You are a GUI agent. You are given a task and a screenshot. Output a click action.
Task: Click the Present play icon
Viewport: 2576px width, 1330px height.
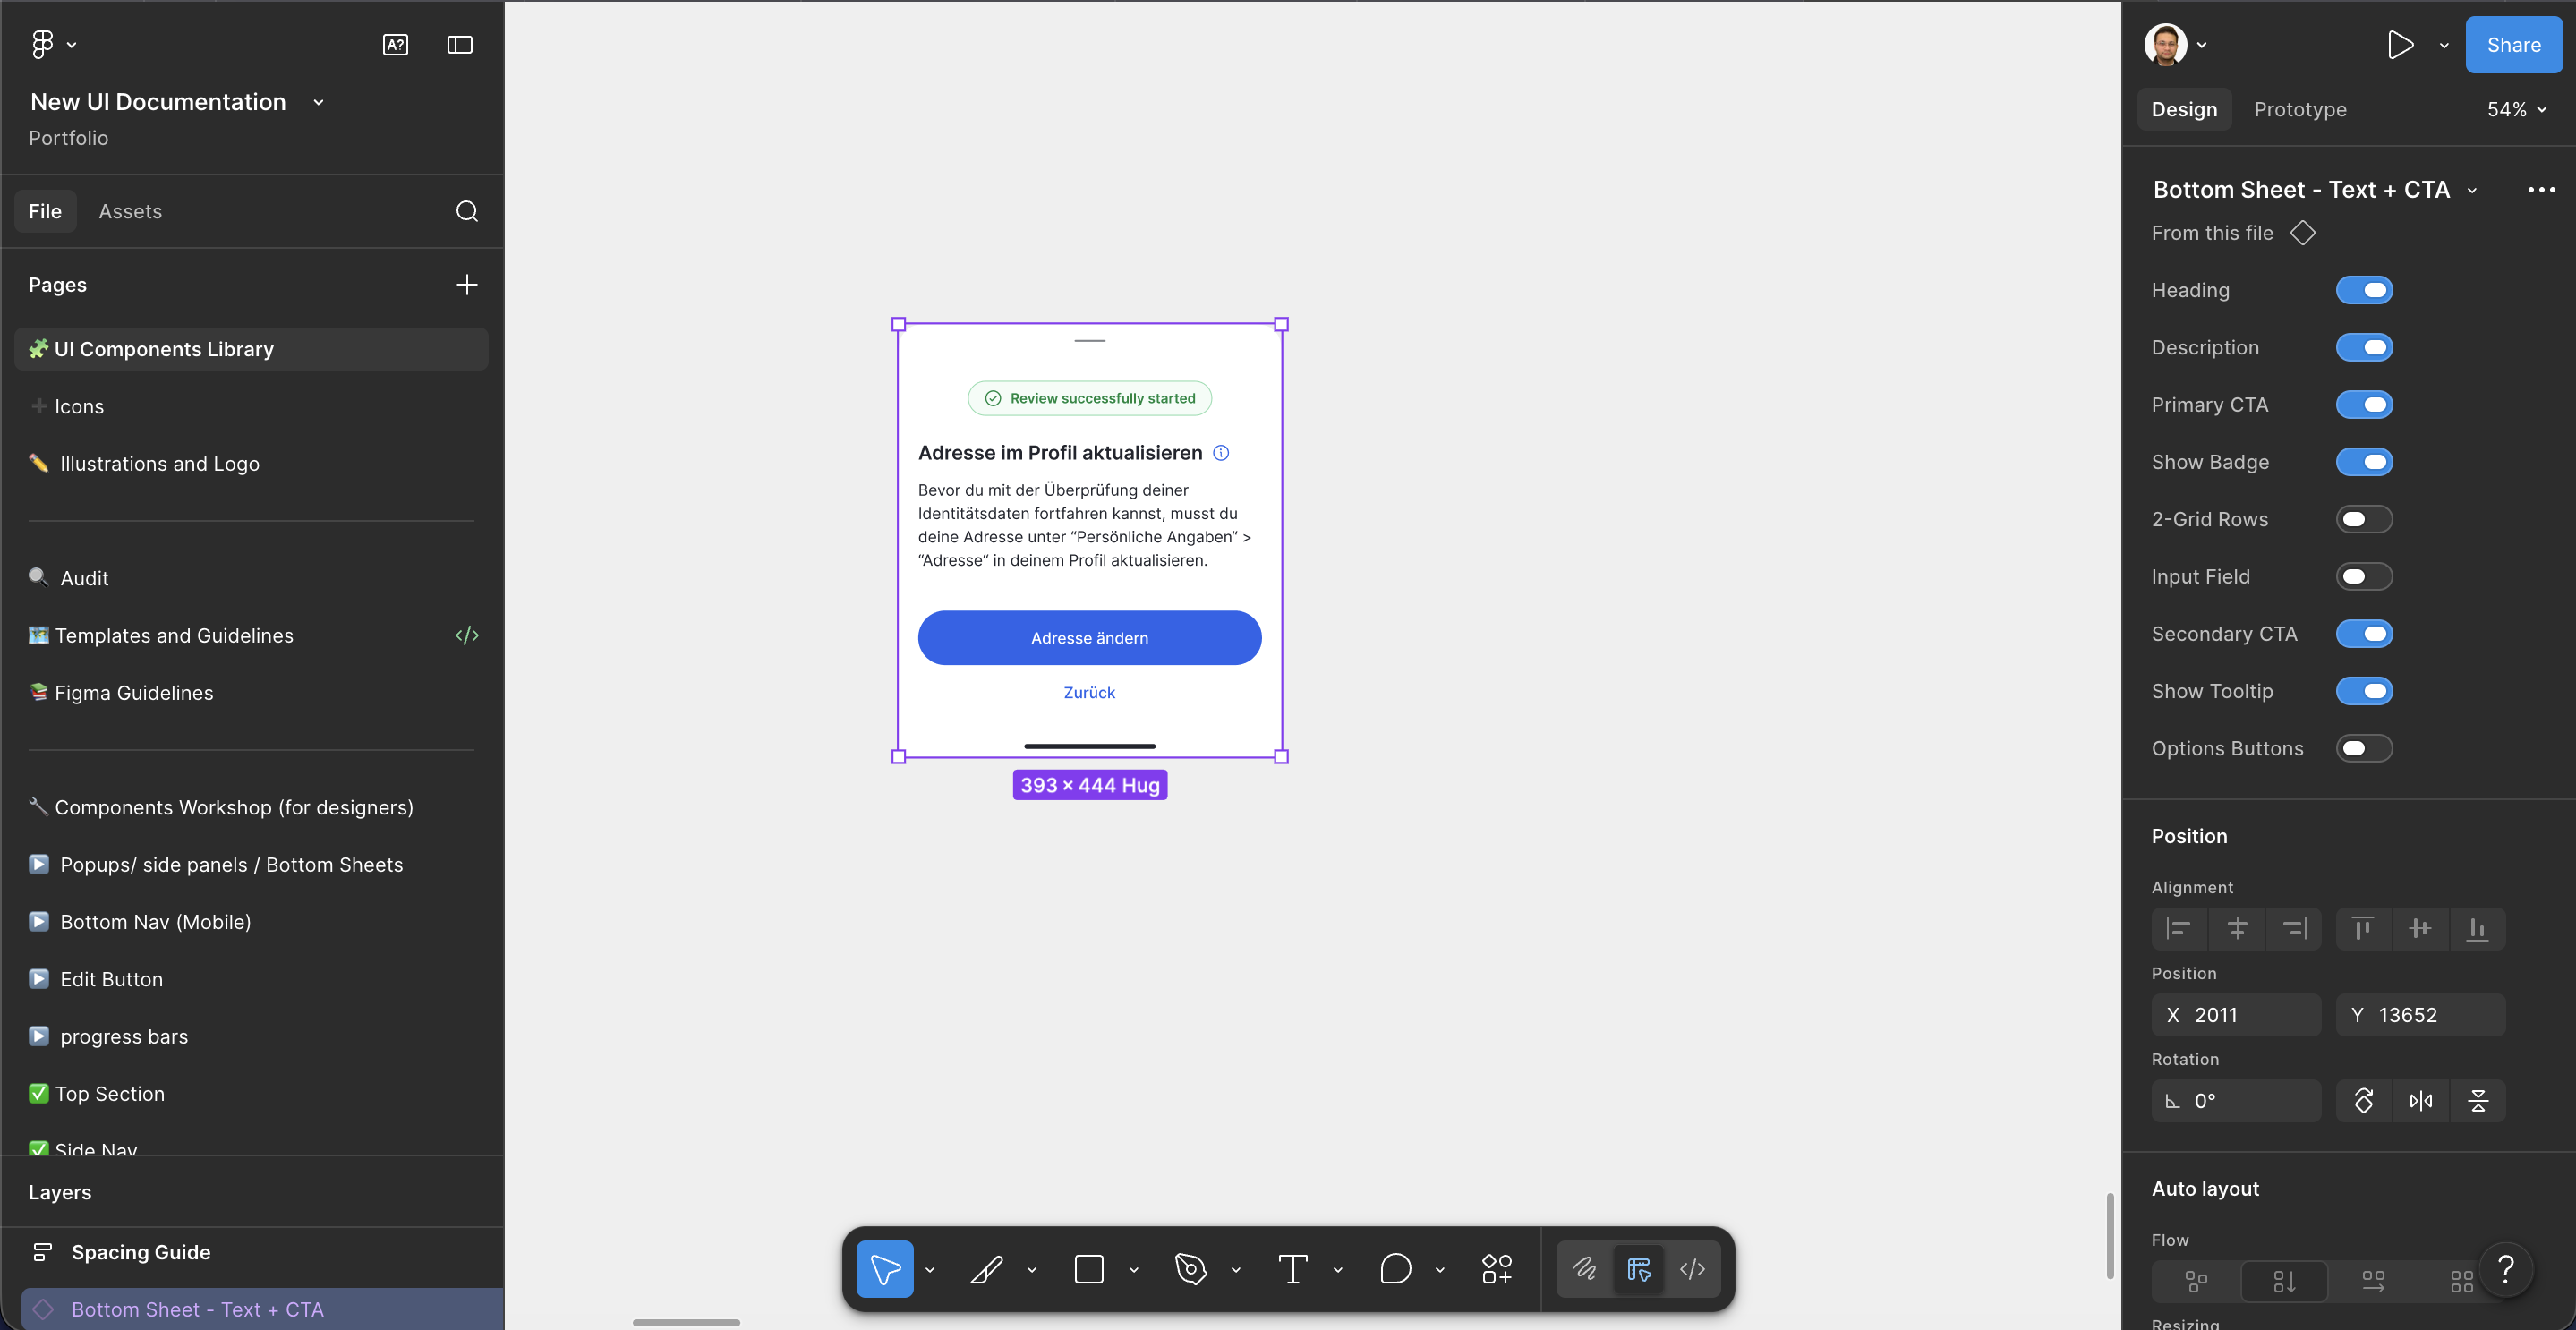pos(2400,45)
